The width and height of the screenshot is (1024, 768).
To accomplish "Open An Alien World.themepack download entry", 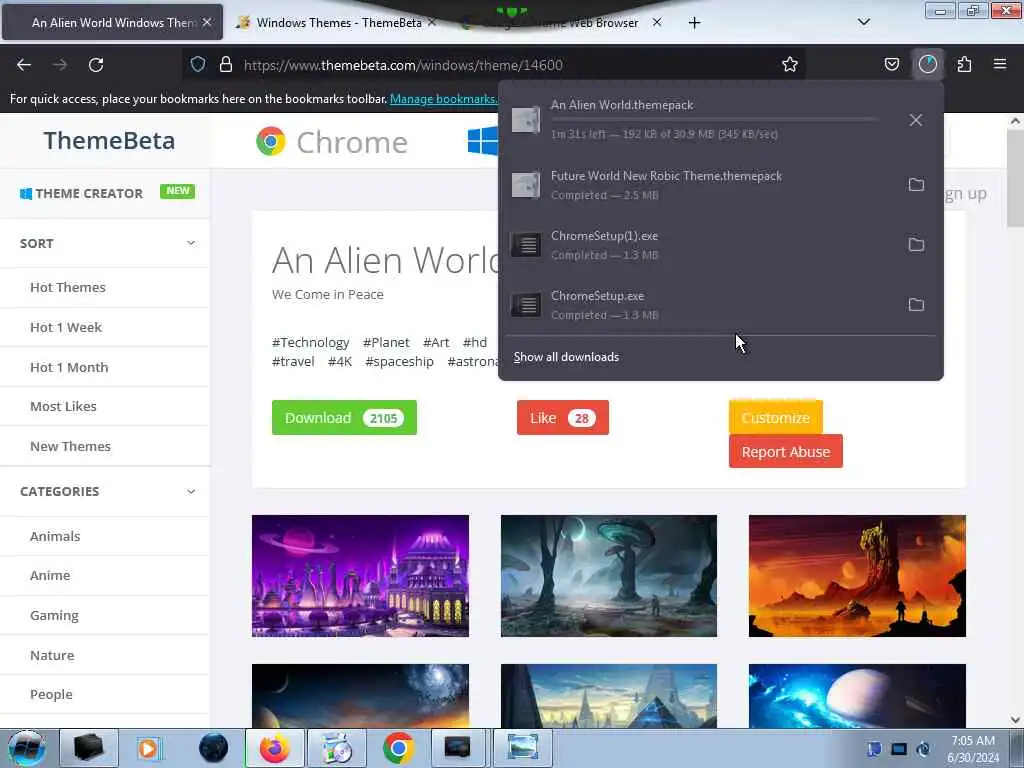I will pyautogui.click(x=699, y=120).
